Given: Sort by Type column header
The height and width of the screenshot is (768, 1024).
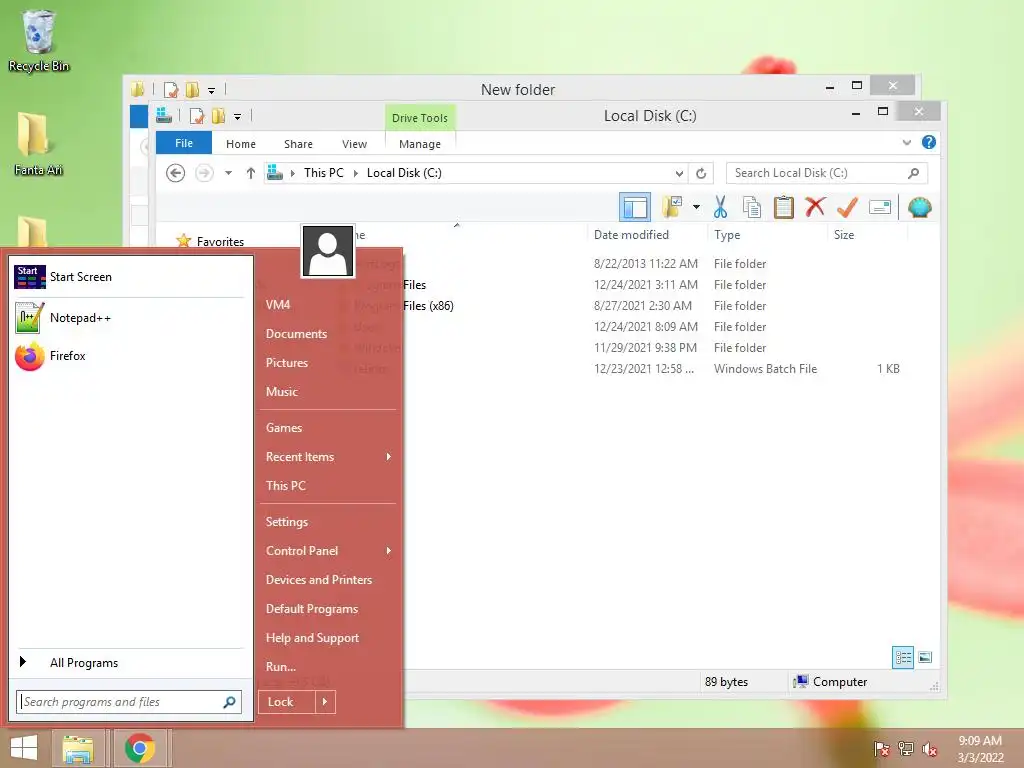Looking at the screenshot, I should point(727,234).
